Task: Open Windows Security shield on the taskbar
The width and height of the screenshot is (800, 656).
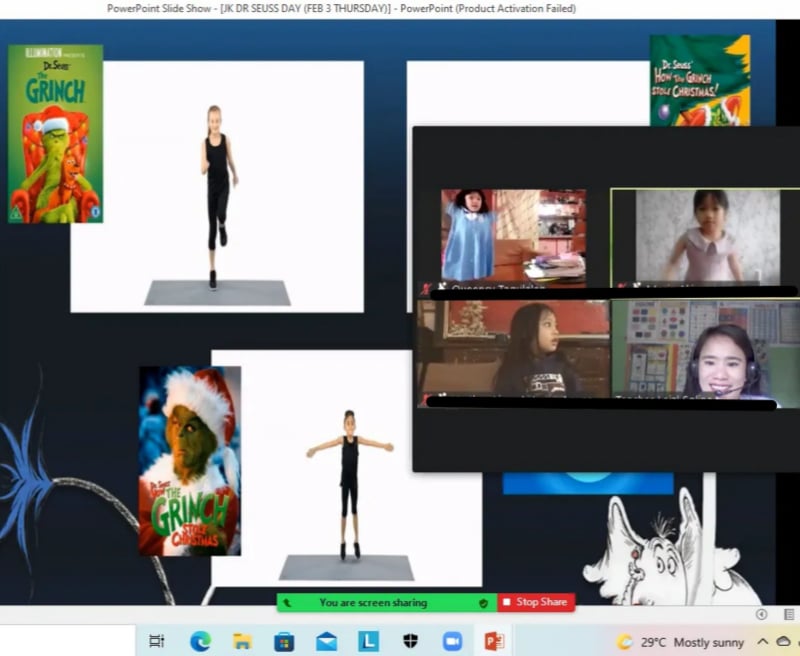Action: [411, 641]
